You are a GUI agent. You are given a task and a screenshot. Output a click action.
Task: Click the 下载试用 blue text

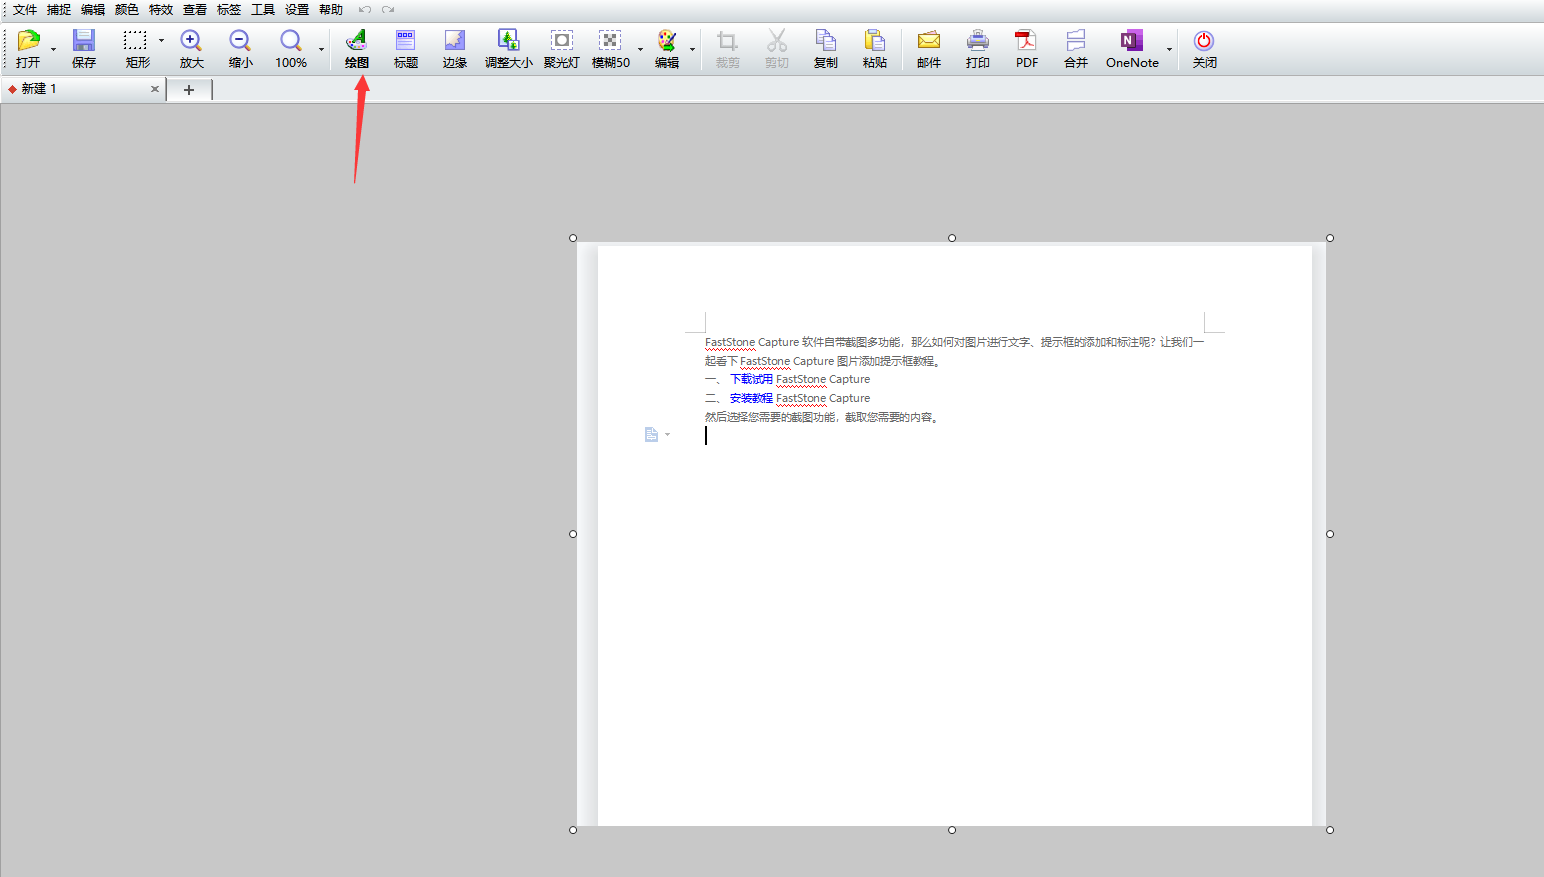[751, 380]
